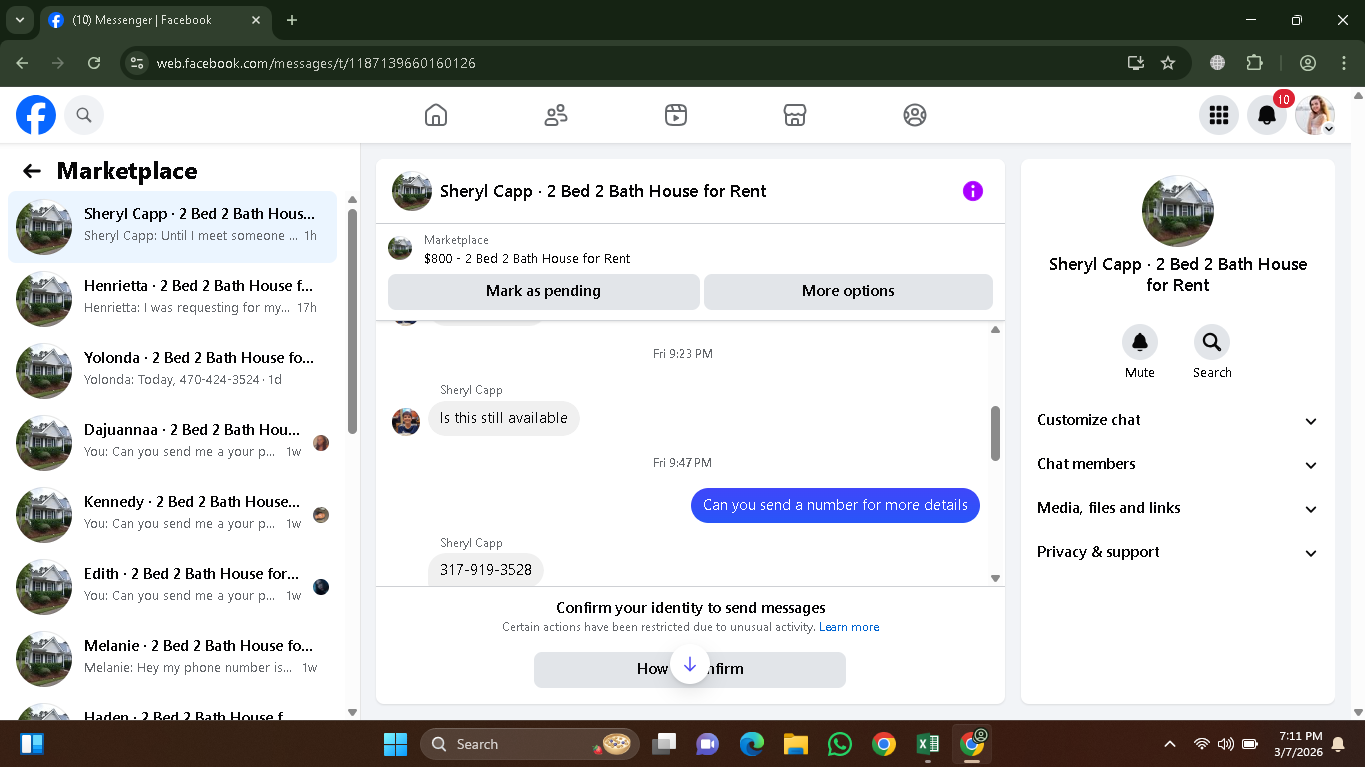Click the 'Can you send a number' message
The height and width of the screenshot is (767, 1365).
point(835,505)
